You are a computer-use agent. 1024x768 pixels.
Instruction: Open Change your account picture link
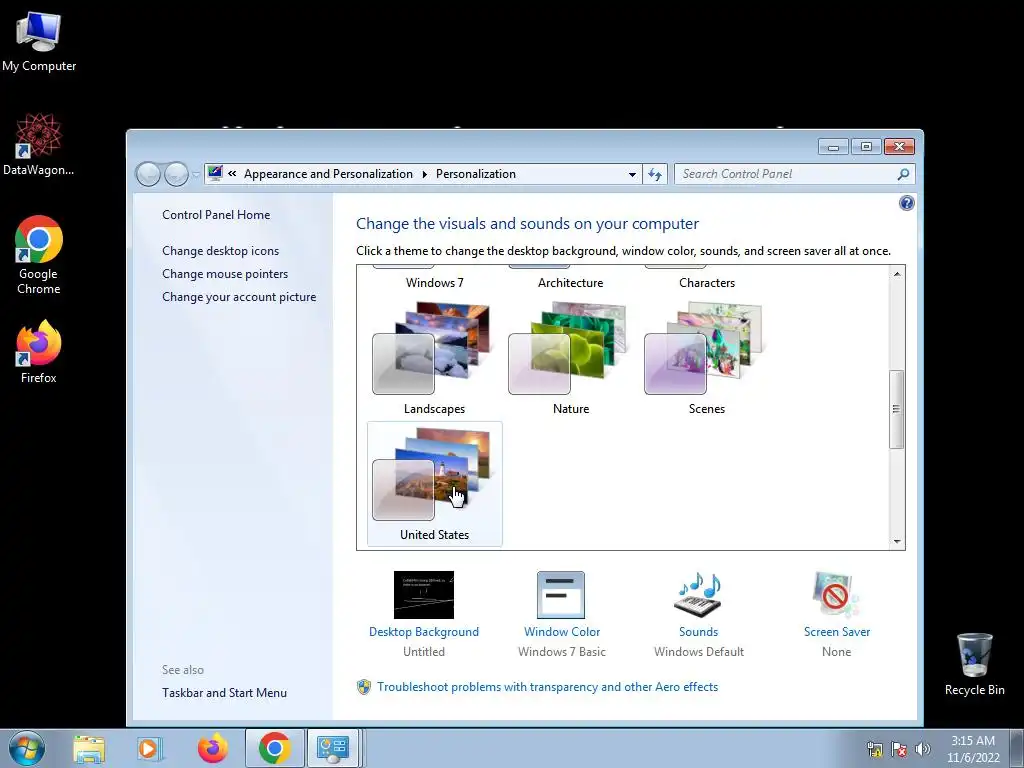(x=239, y=296)
